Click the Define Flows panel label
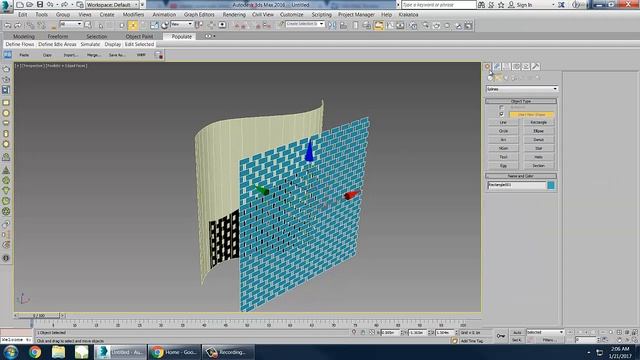This screenshot has width=640, height=360. coord(20,44)
